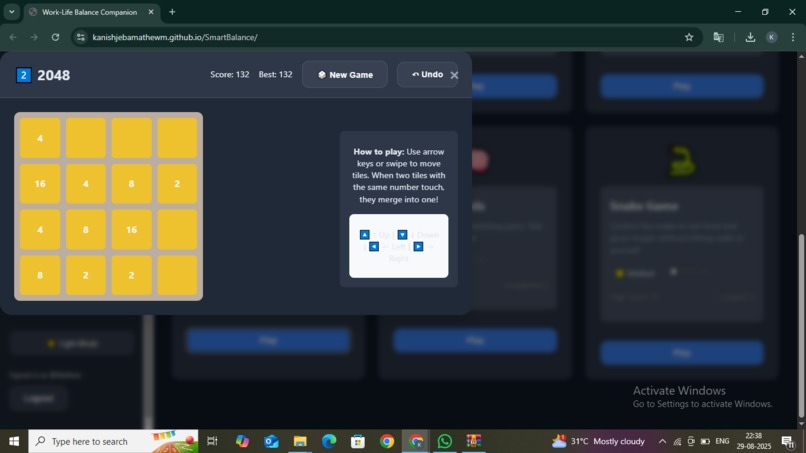
Task: Click the blurred Light Mode toggle
Action: pyautogui.click(x=72, y=343)
